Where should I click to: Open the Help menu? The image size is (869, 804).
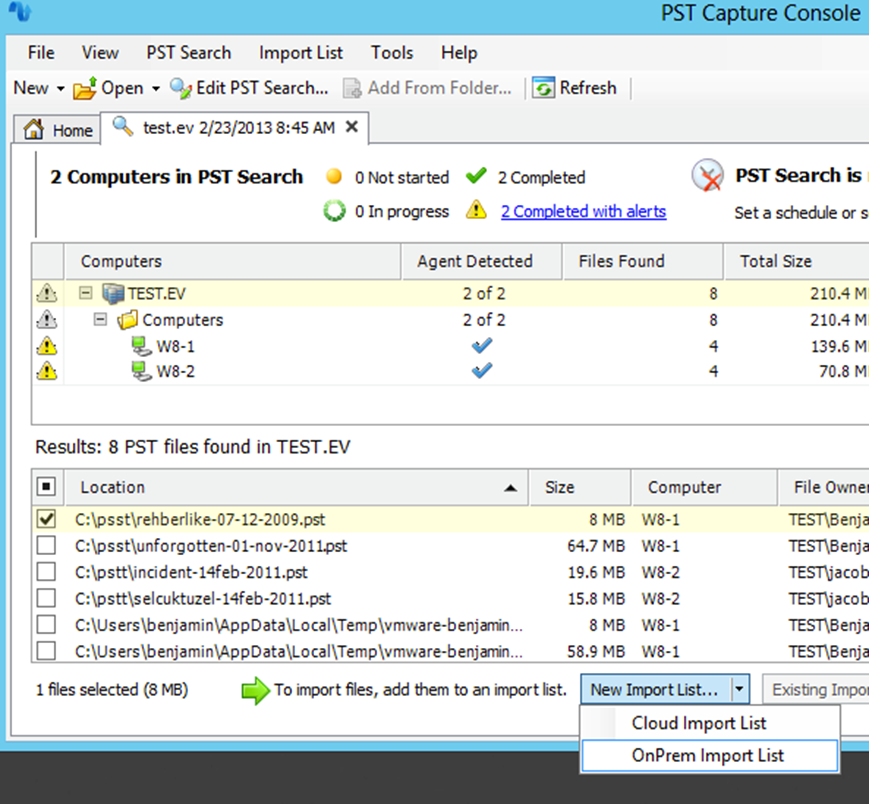click(459, 53)
